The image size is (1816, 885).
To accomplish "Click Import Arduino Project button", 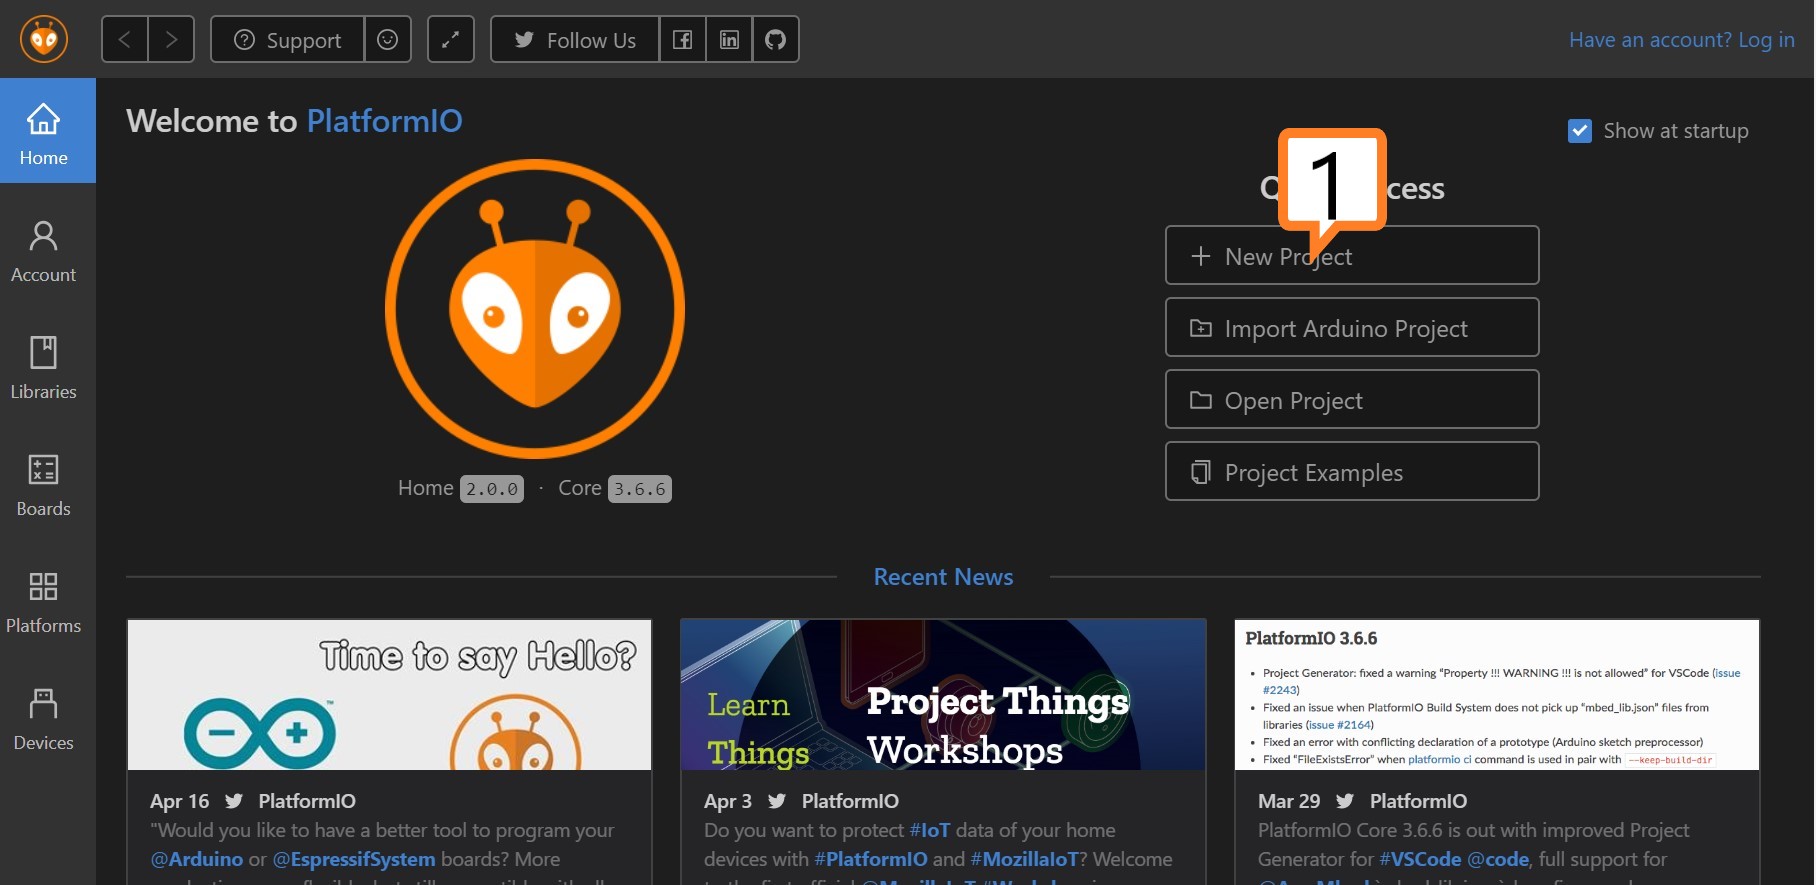I will tap(1352, 327).
